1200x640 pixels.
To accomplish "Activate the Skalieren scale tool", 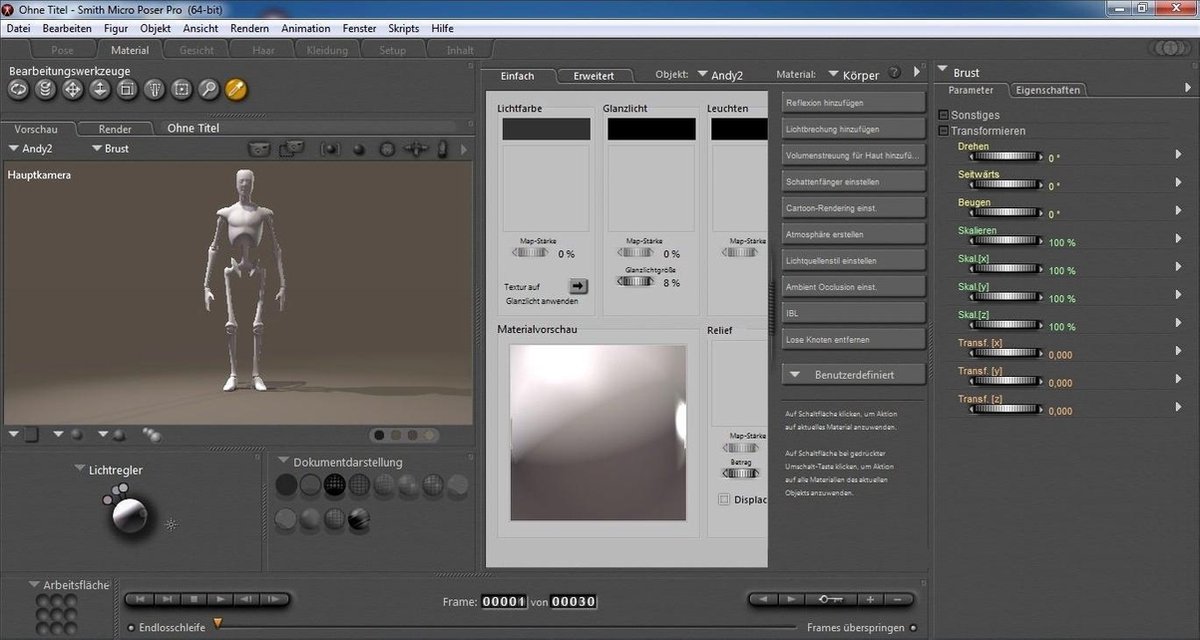I will click(x=128, y=90).
